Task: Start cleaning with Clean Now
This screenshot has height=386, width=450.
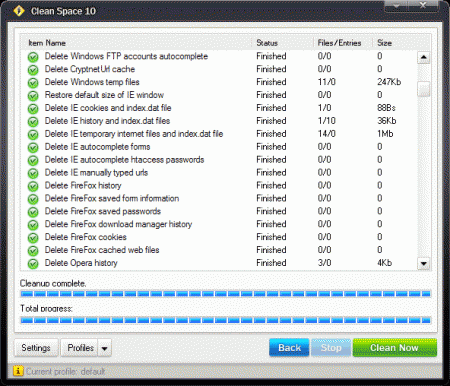Action: tap(395, 348)
